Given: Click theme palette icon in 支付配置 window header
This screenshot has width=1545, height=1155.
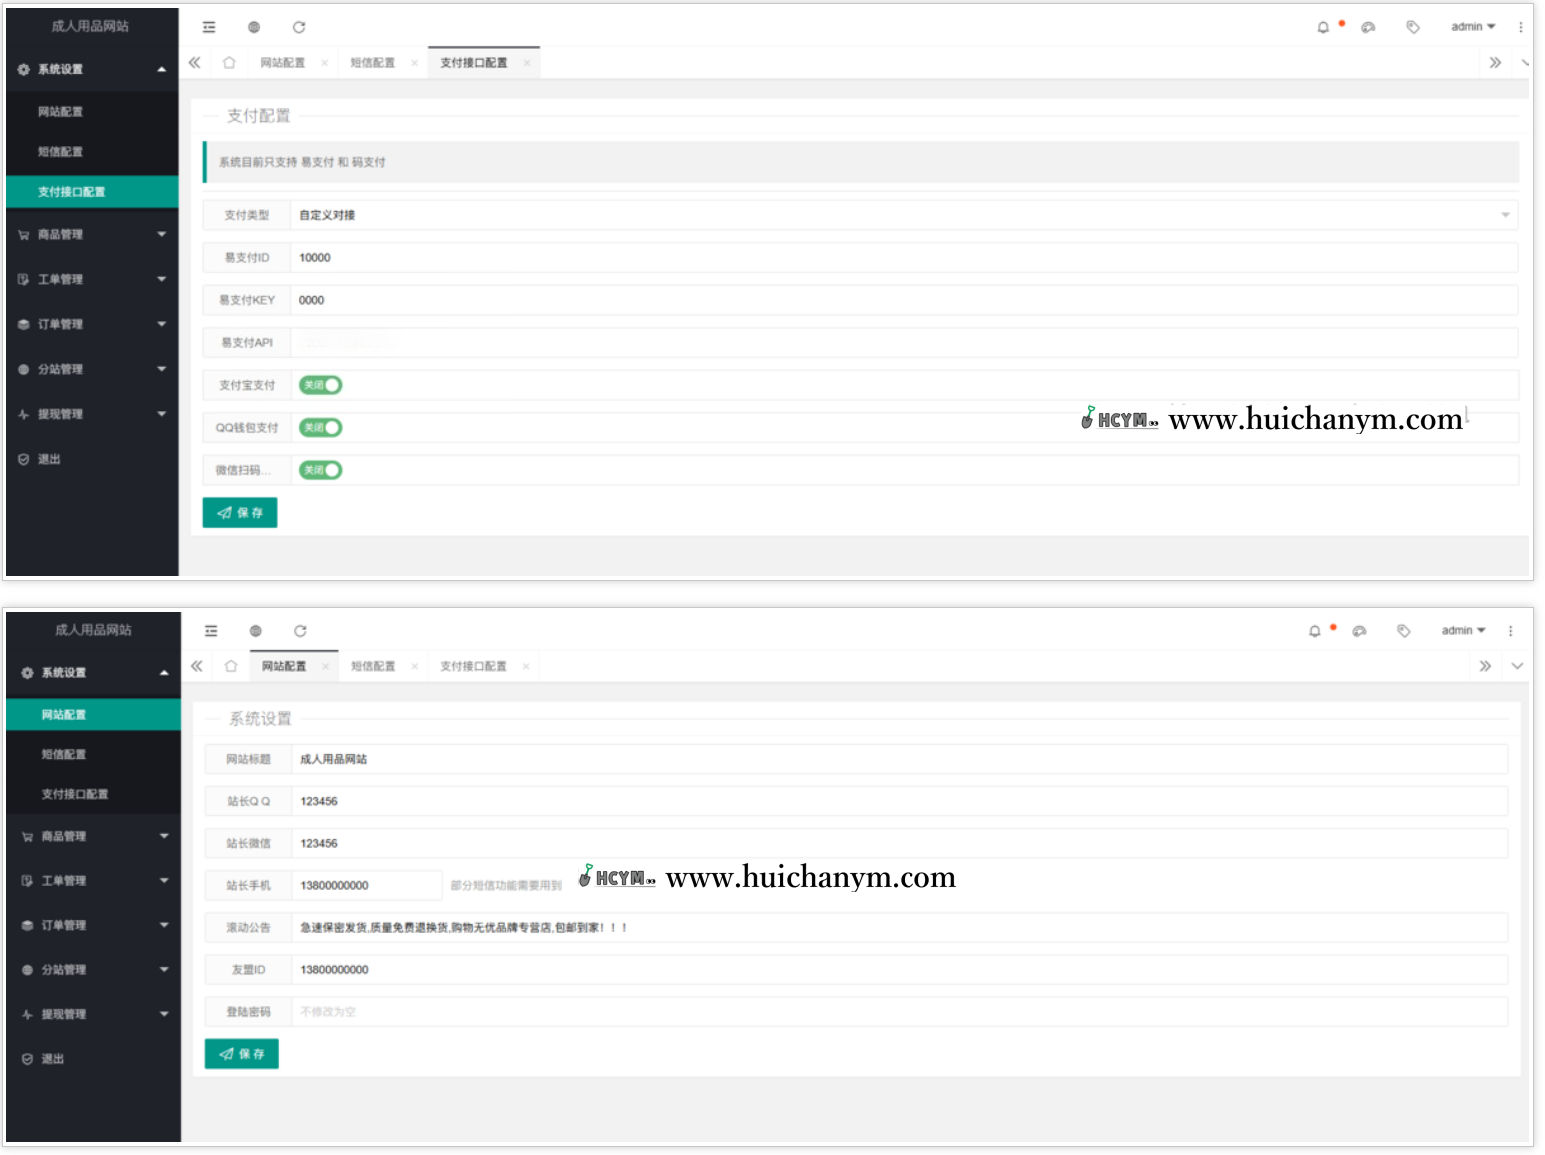Looking at the screenshot, I should click(1368, 27).
